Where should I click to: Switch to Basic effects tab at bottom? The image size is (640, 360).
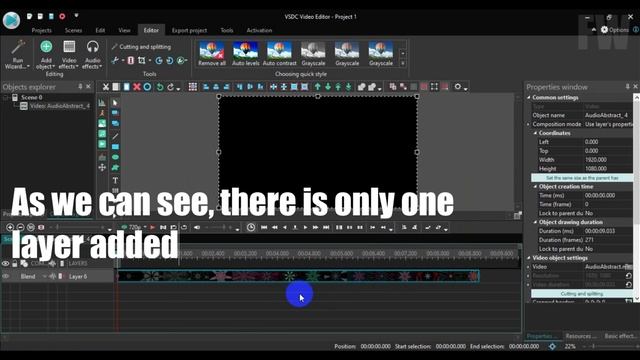pyautogui.click(x=620, y=336)
